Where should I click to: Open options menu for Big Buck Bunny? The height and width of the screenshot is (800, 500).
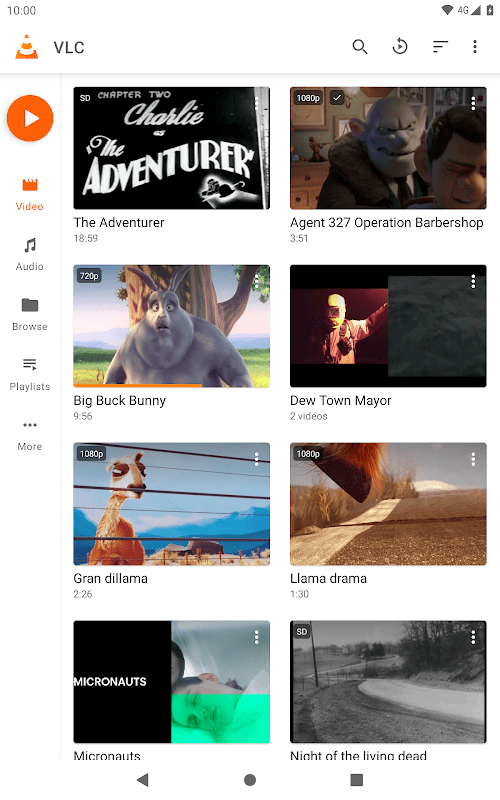(x=257, y=281)
